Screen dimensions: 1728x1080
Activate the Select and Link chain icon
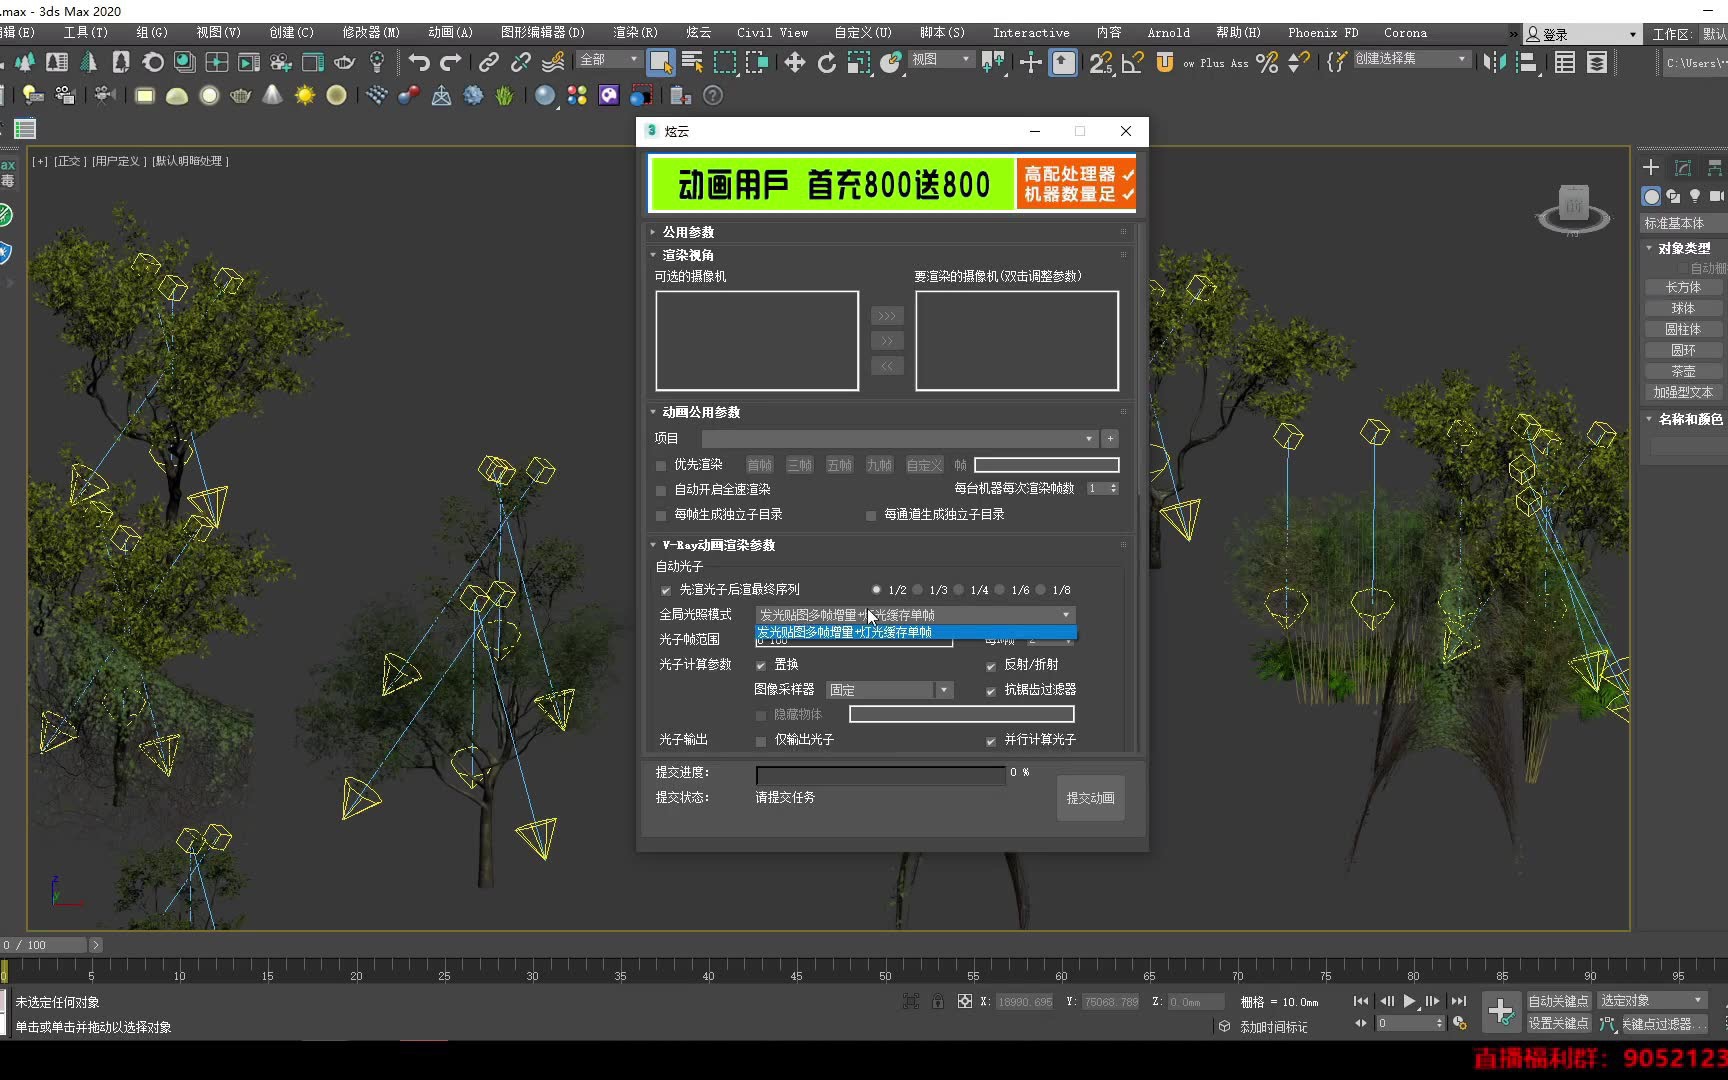tap(488, 63)
